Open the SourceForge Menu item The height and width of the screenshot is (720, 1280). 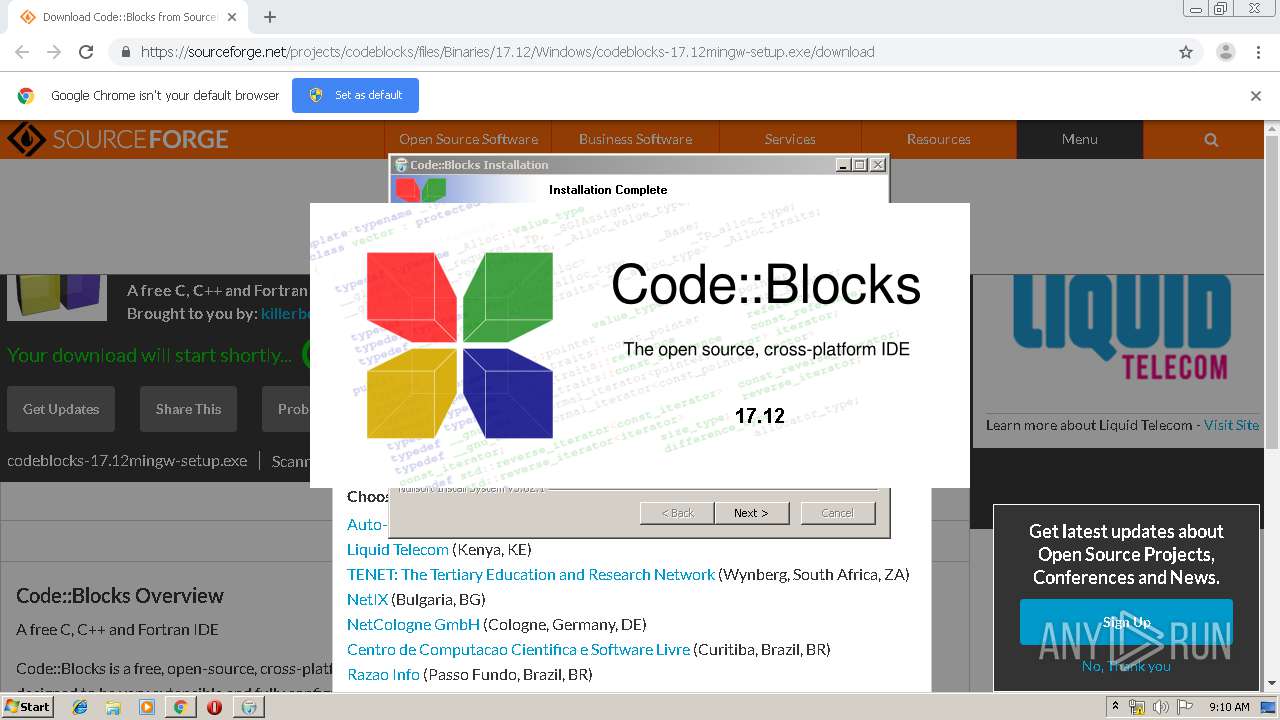(x=1080, y=139)
